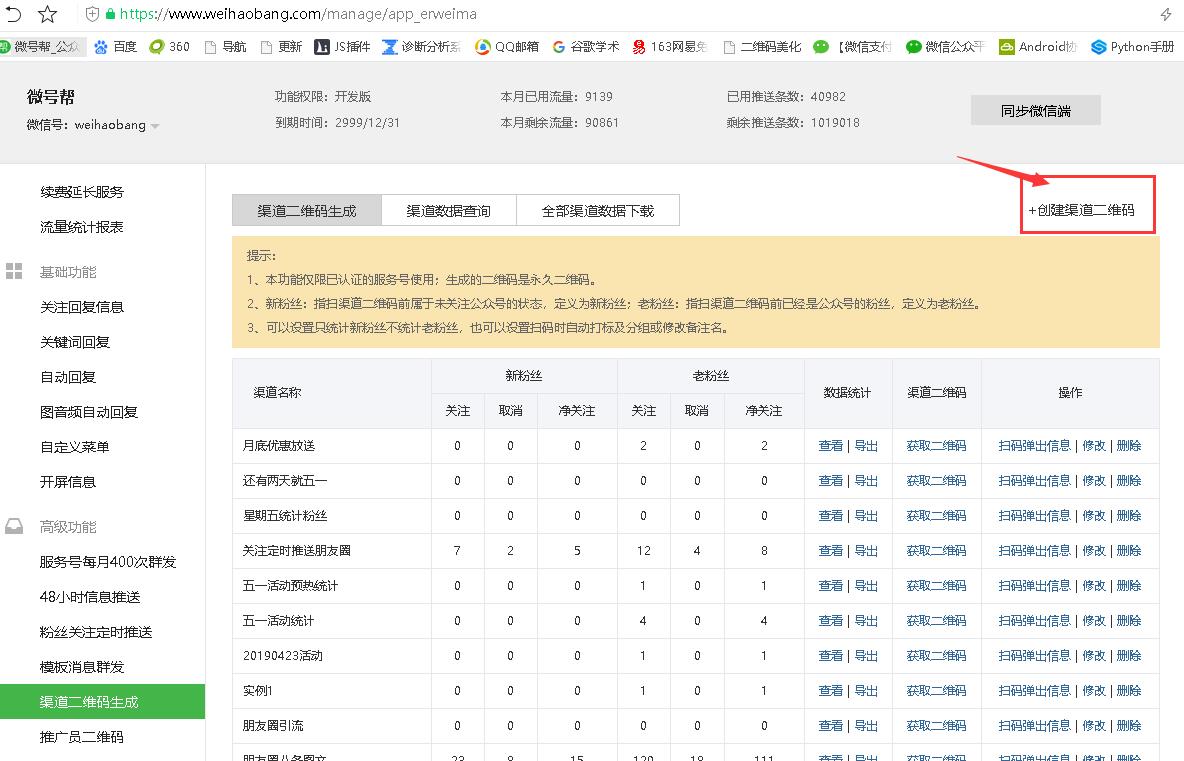Open 自定义菜单 in sidebar
The height and width of the screenshot is (761, 1184).
pyautogui.click(x=75, y=447)
